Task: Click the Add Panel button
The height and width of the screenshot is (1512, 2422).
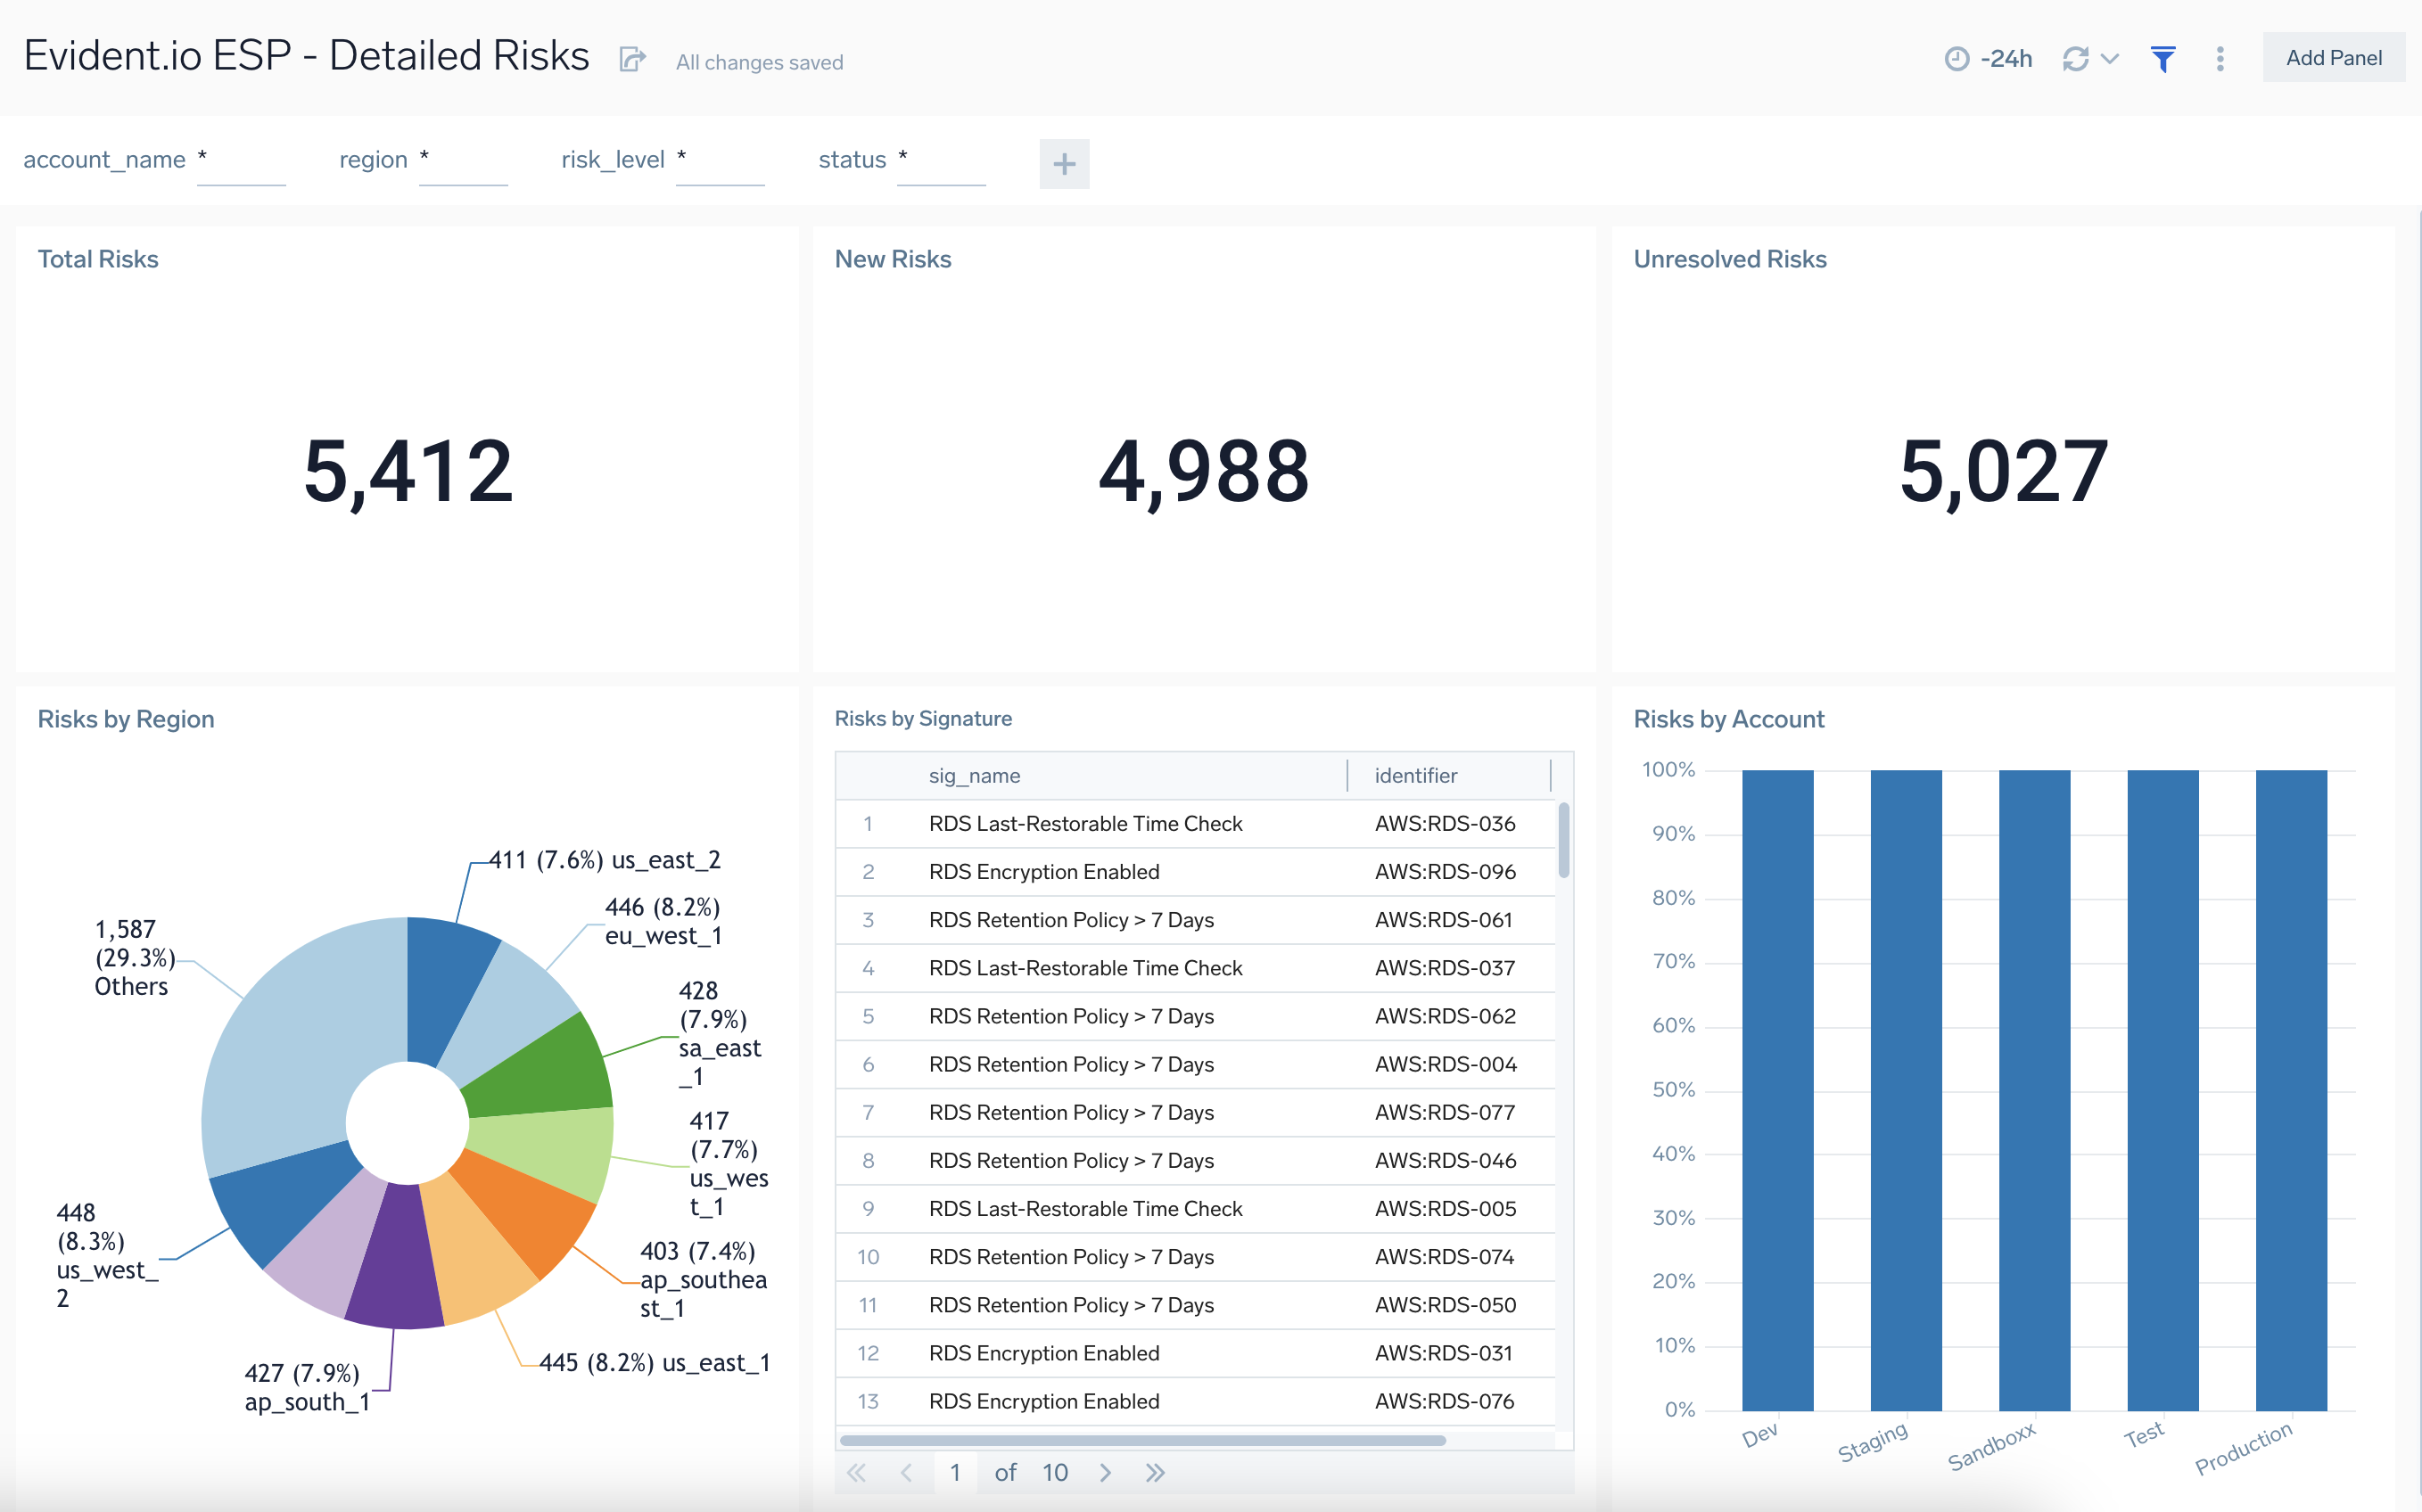Action: [2334, 57]
